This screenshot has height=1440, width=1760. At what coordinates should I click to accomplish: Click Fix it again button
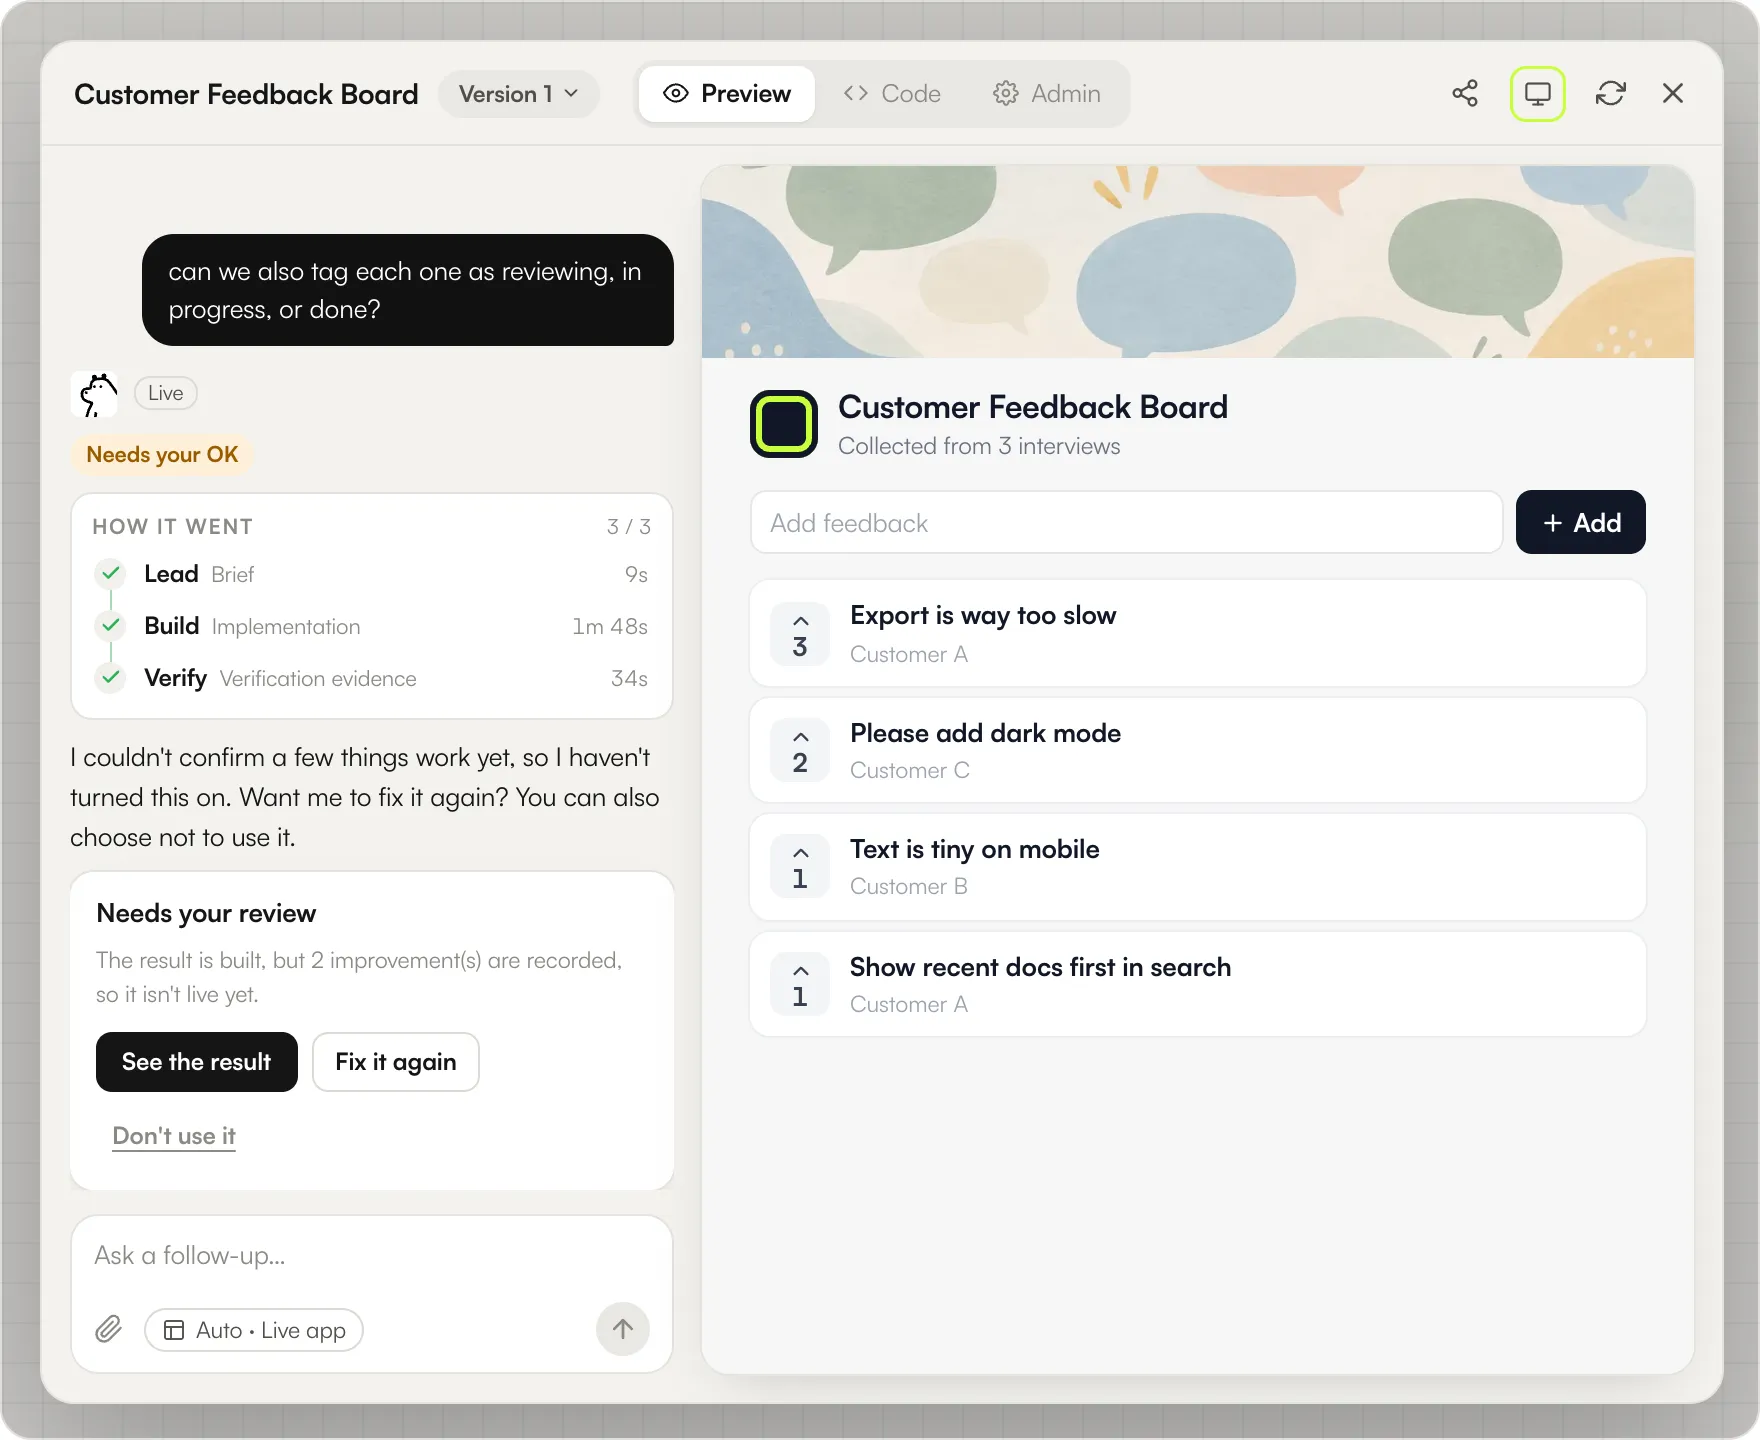coord(396,1062)
